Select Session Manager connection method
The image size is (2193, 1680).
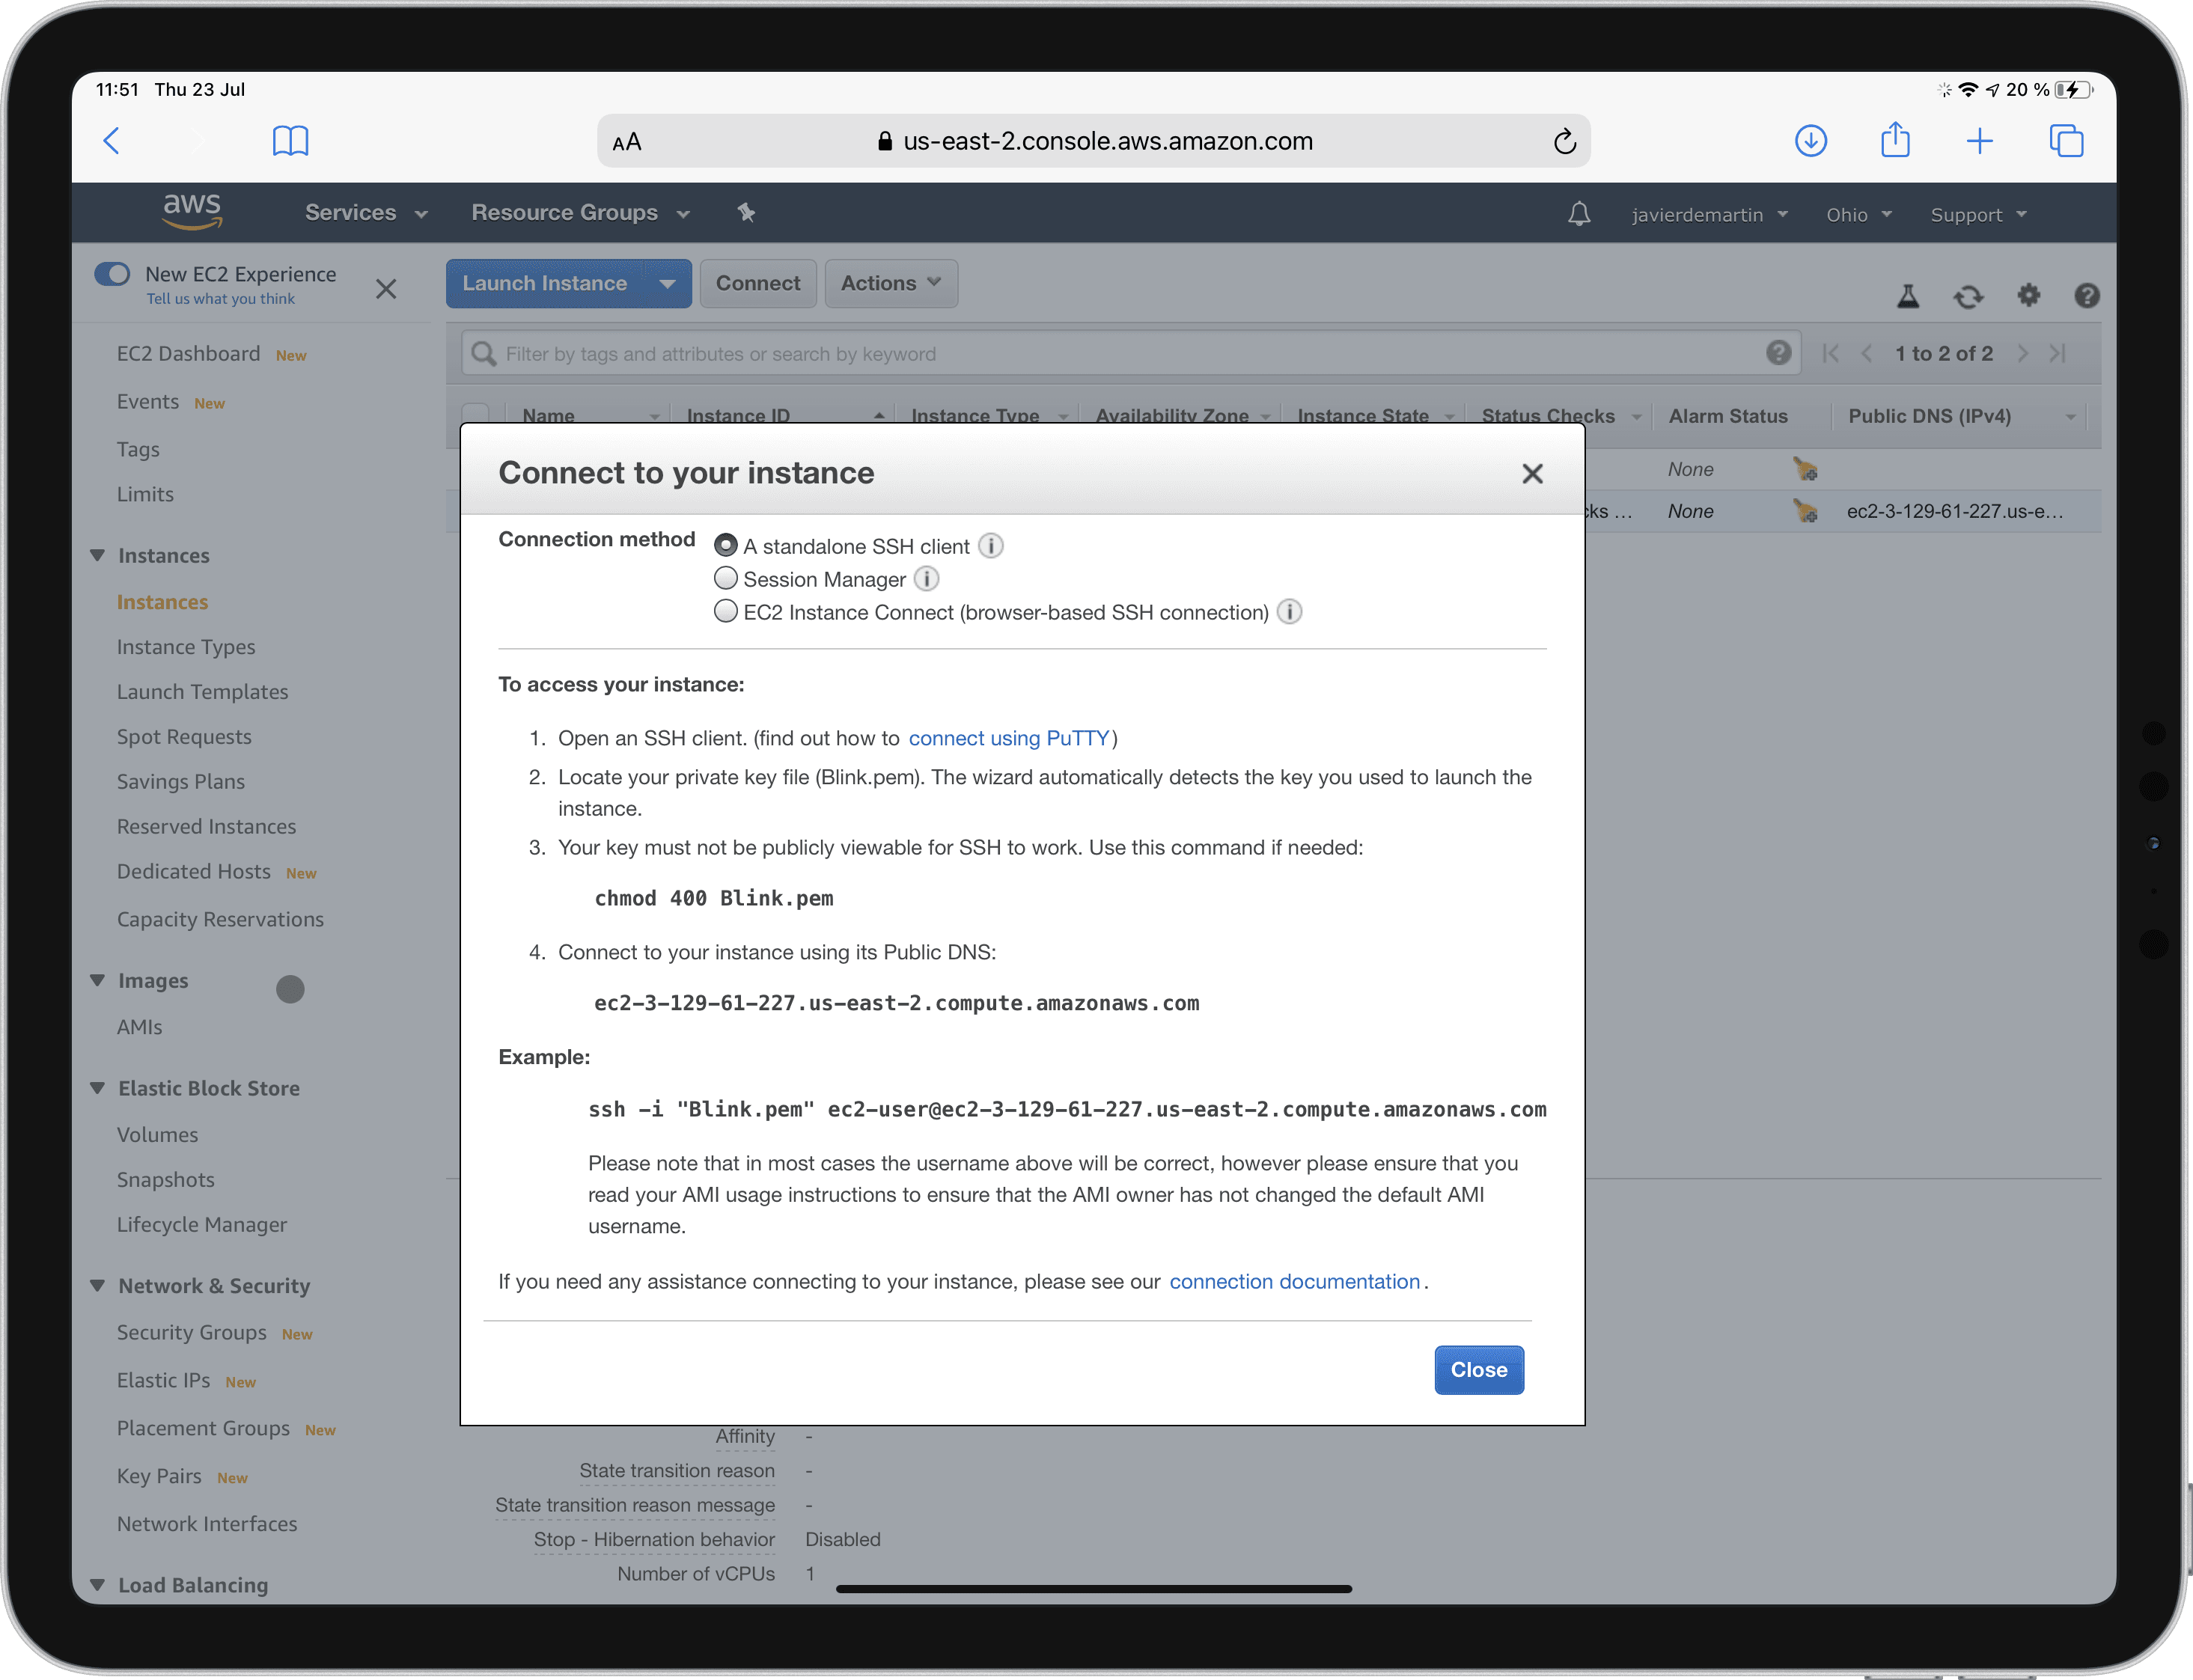[x=726, y=578]
